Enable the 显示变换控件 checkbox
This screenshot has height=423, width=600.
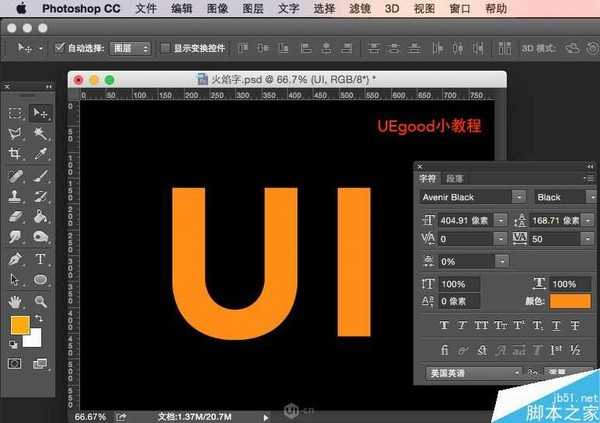tap(166, 48)
